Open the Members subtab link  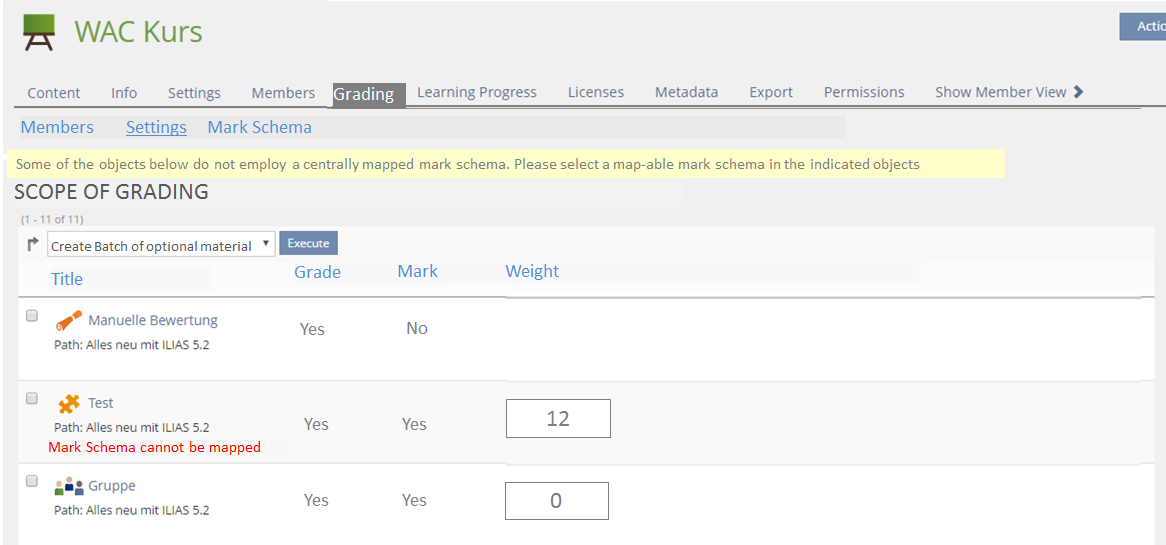[x=57, y=127]
